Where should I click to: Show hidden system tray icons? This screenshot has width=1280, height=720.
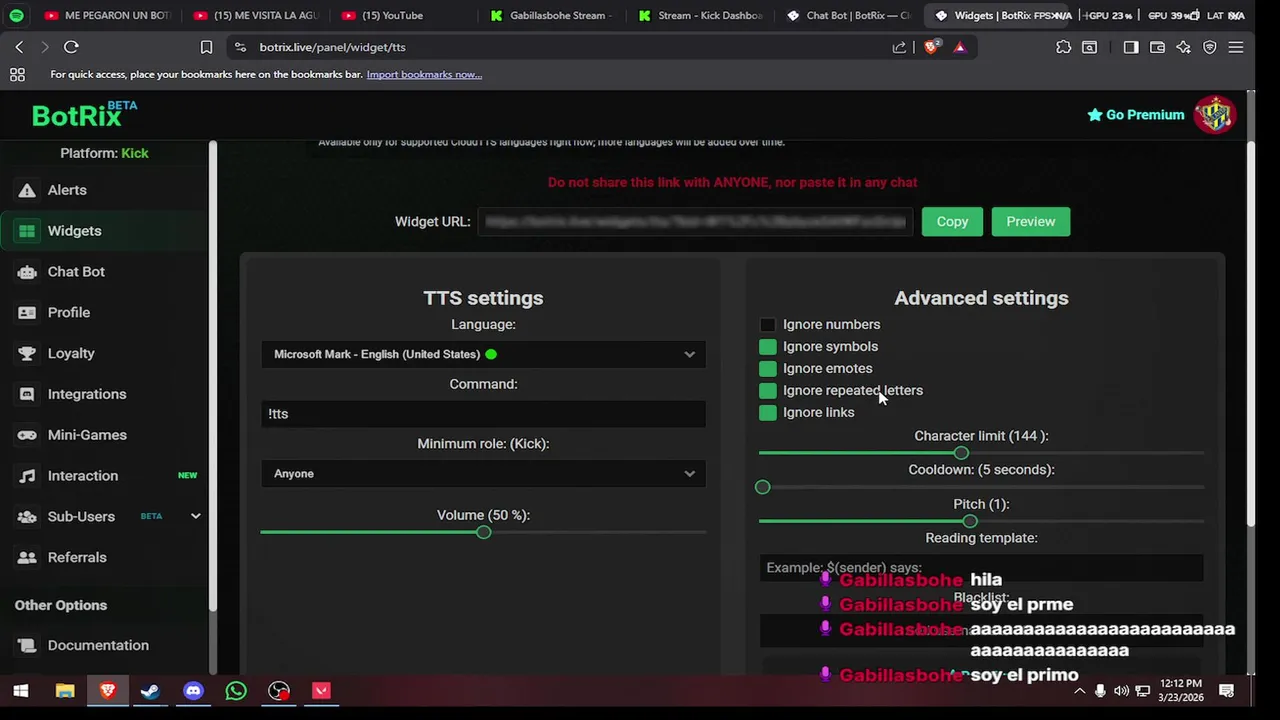tap(1079, 691)
